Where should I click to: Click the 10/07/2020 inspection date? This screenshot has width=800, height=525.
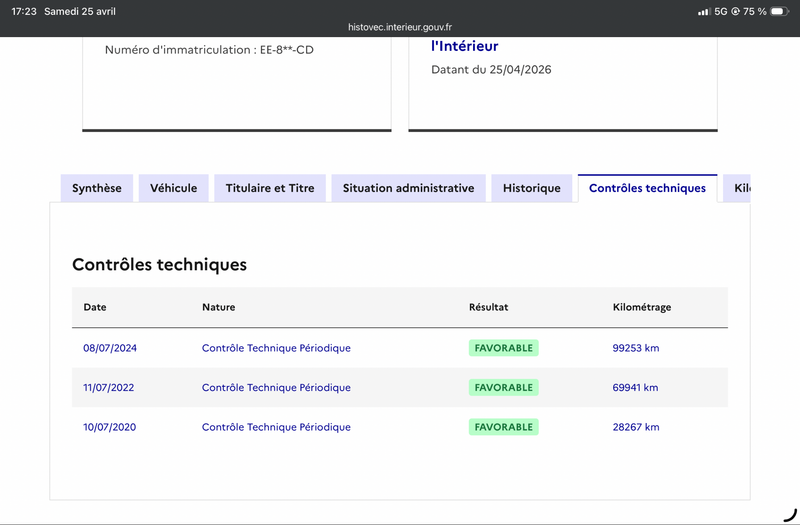110,427
